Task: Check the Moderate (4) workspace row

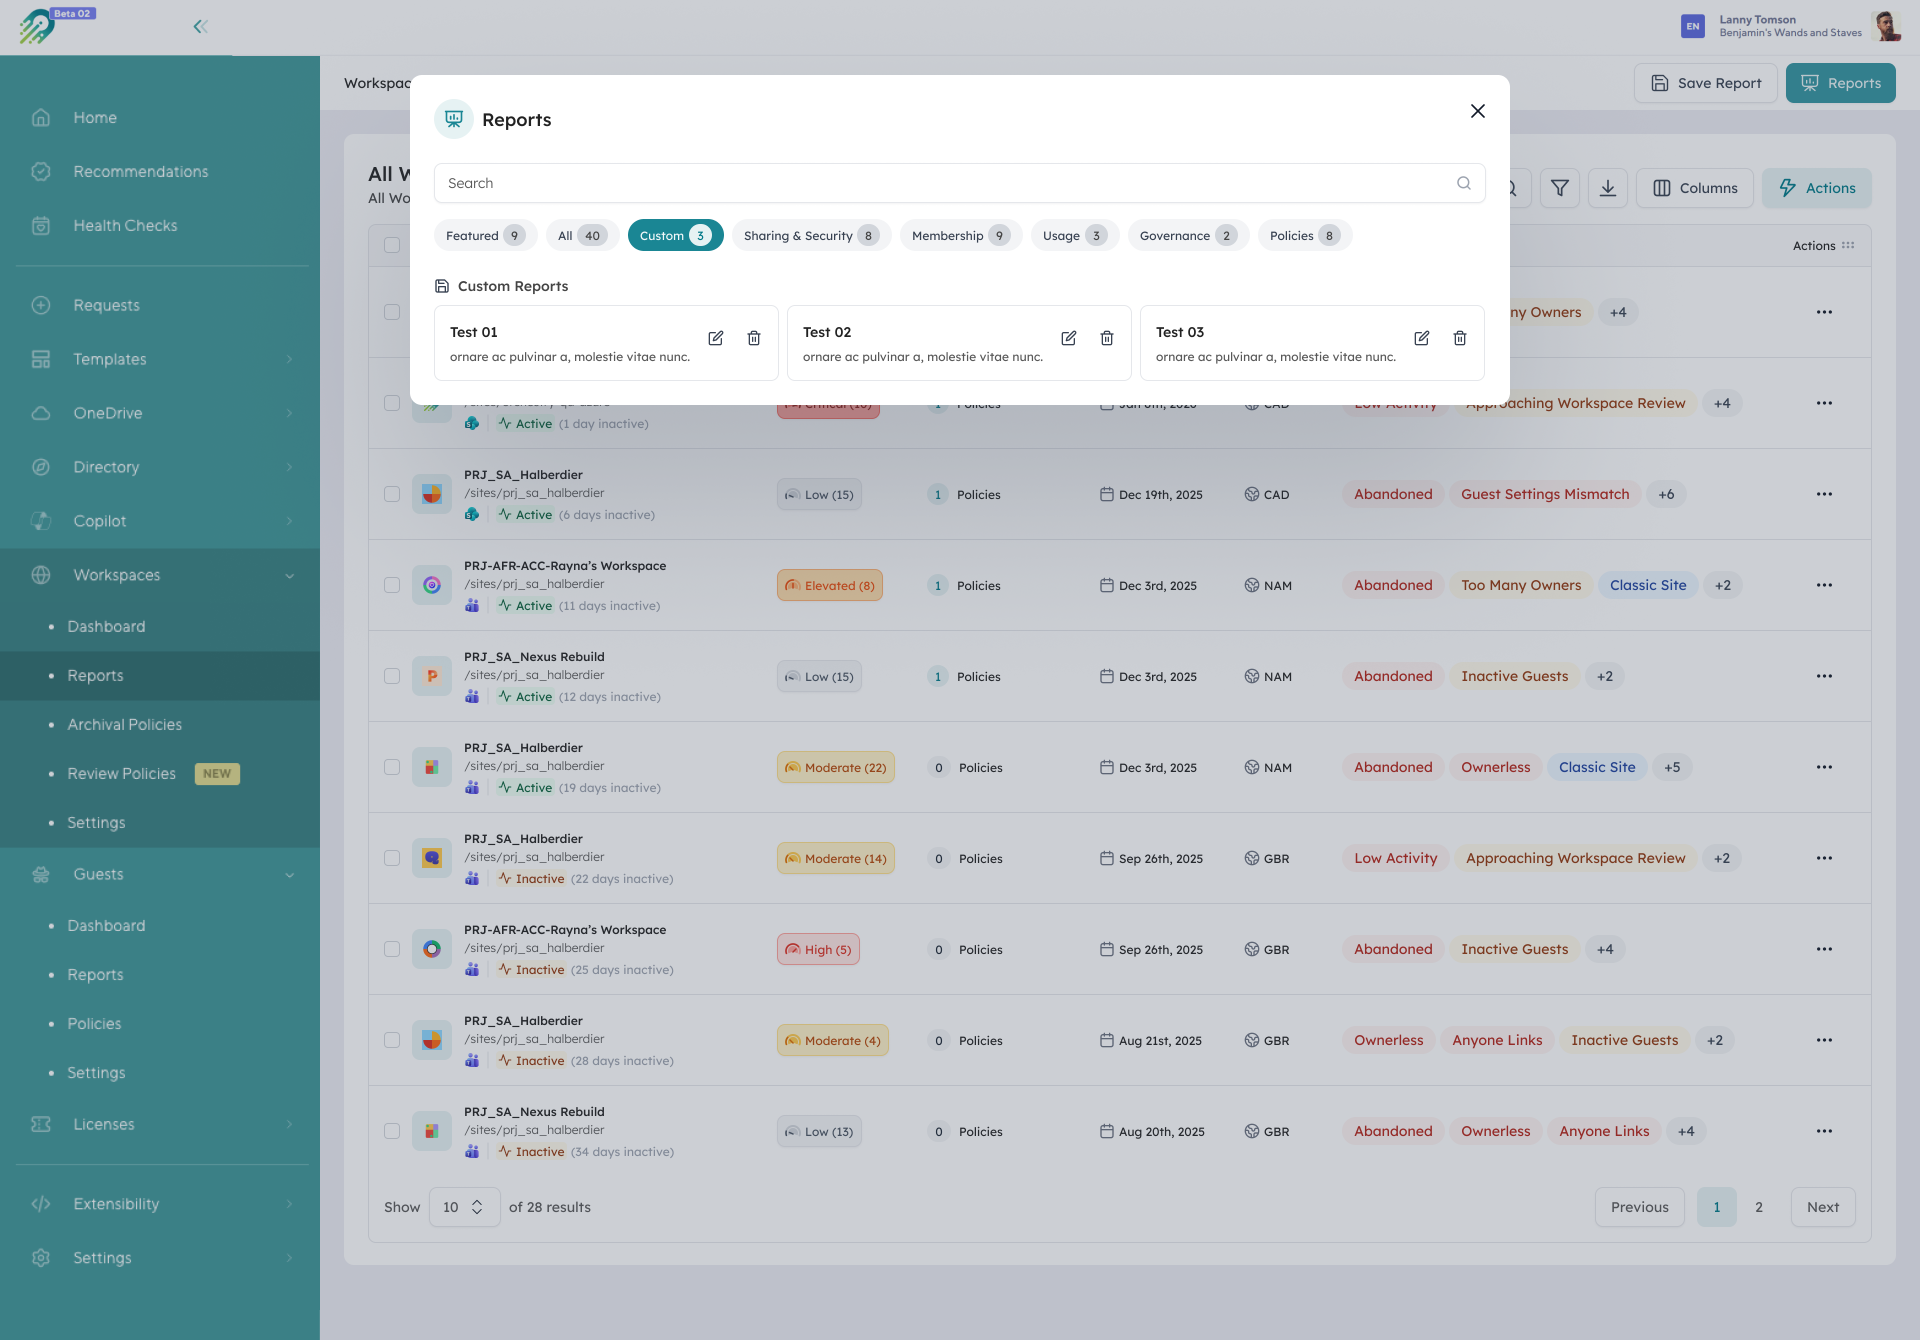Action: point(392,1040)
